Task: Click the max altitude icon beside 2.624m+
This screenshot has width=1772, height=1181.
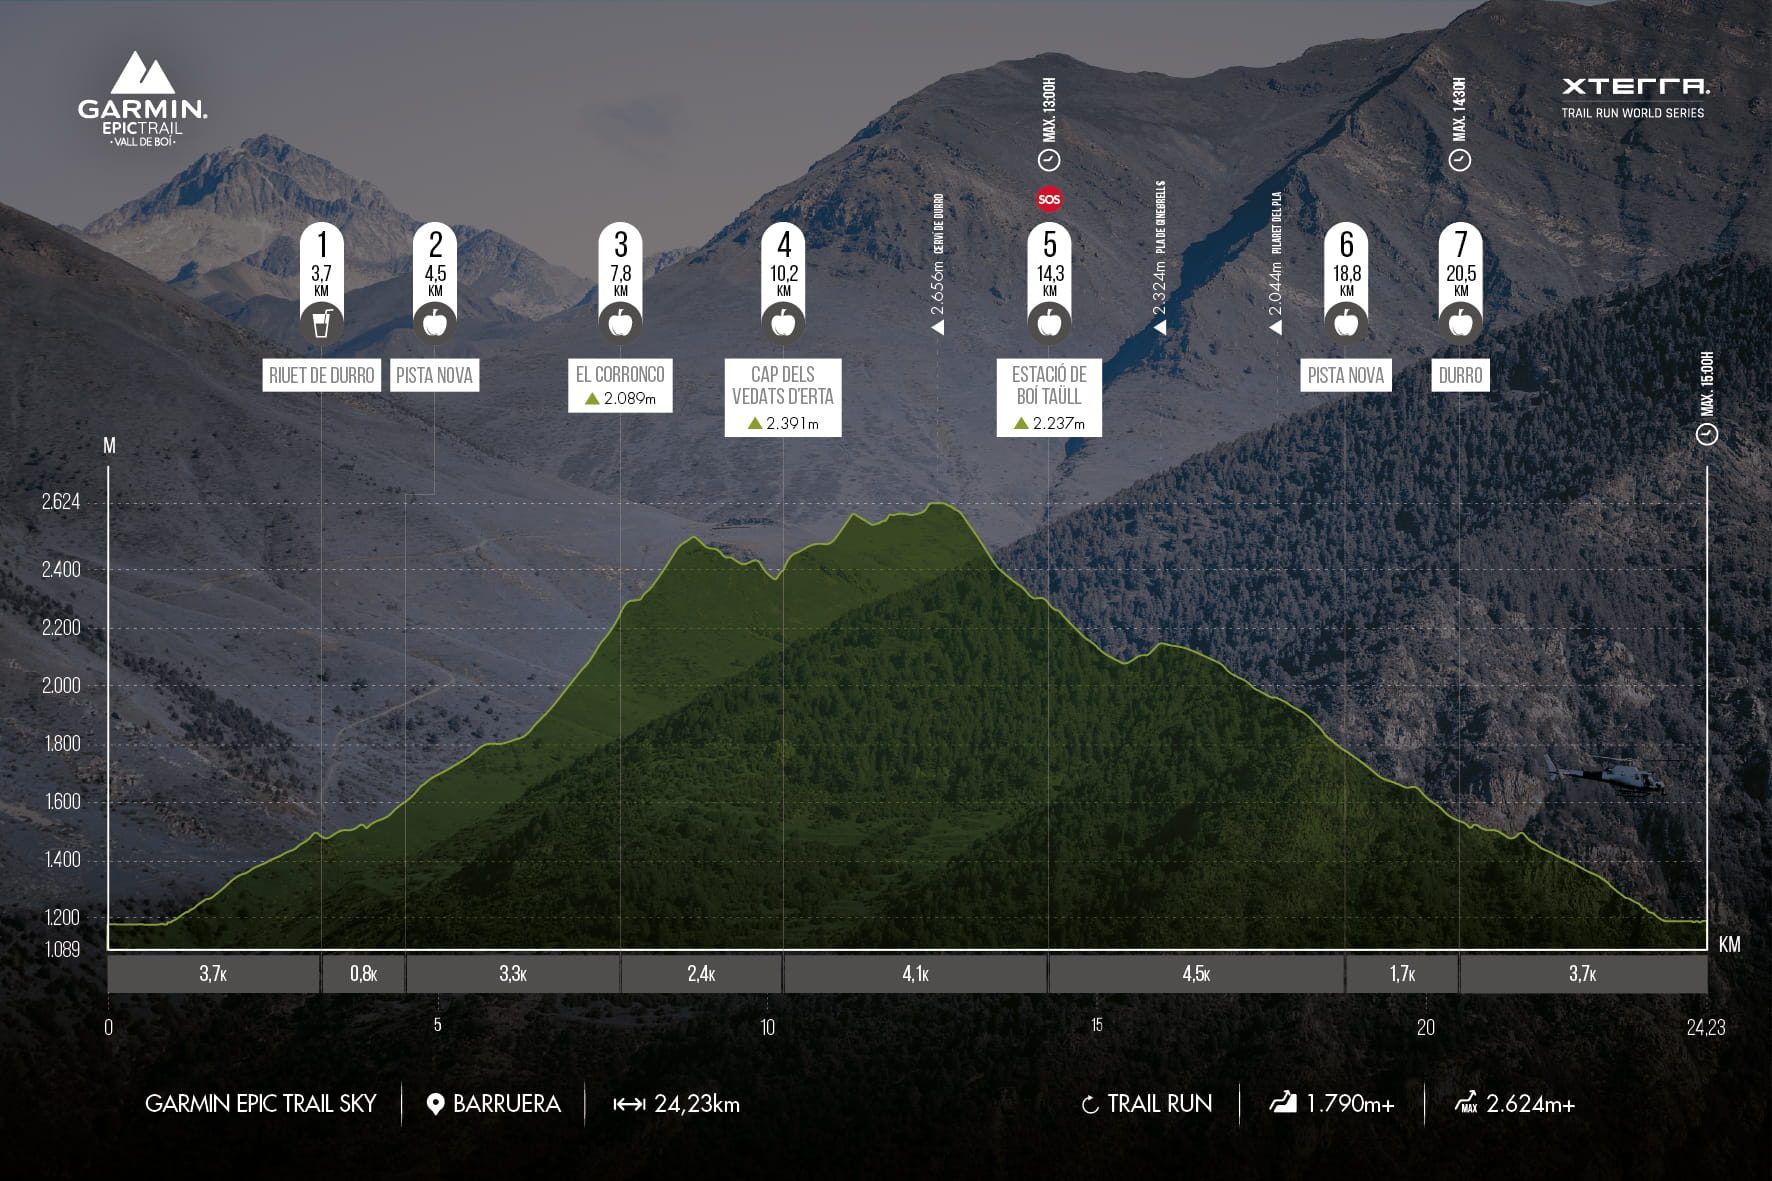Action: point(1466,1103)
